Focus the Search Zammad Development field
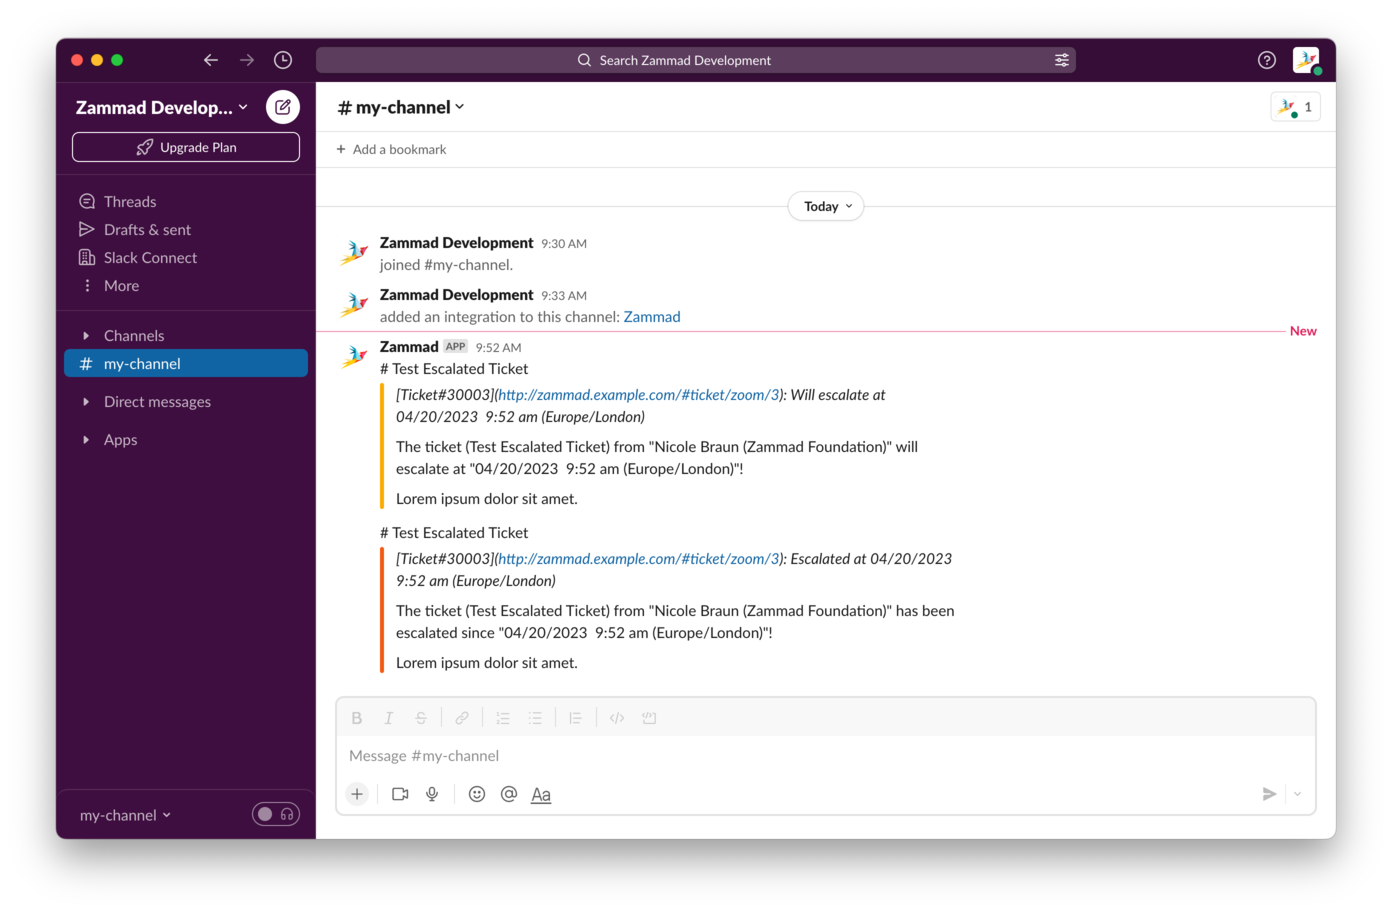 [696, 60]
